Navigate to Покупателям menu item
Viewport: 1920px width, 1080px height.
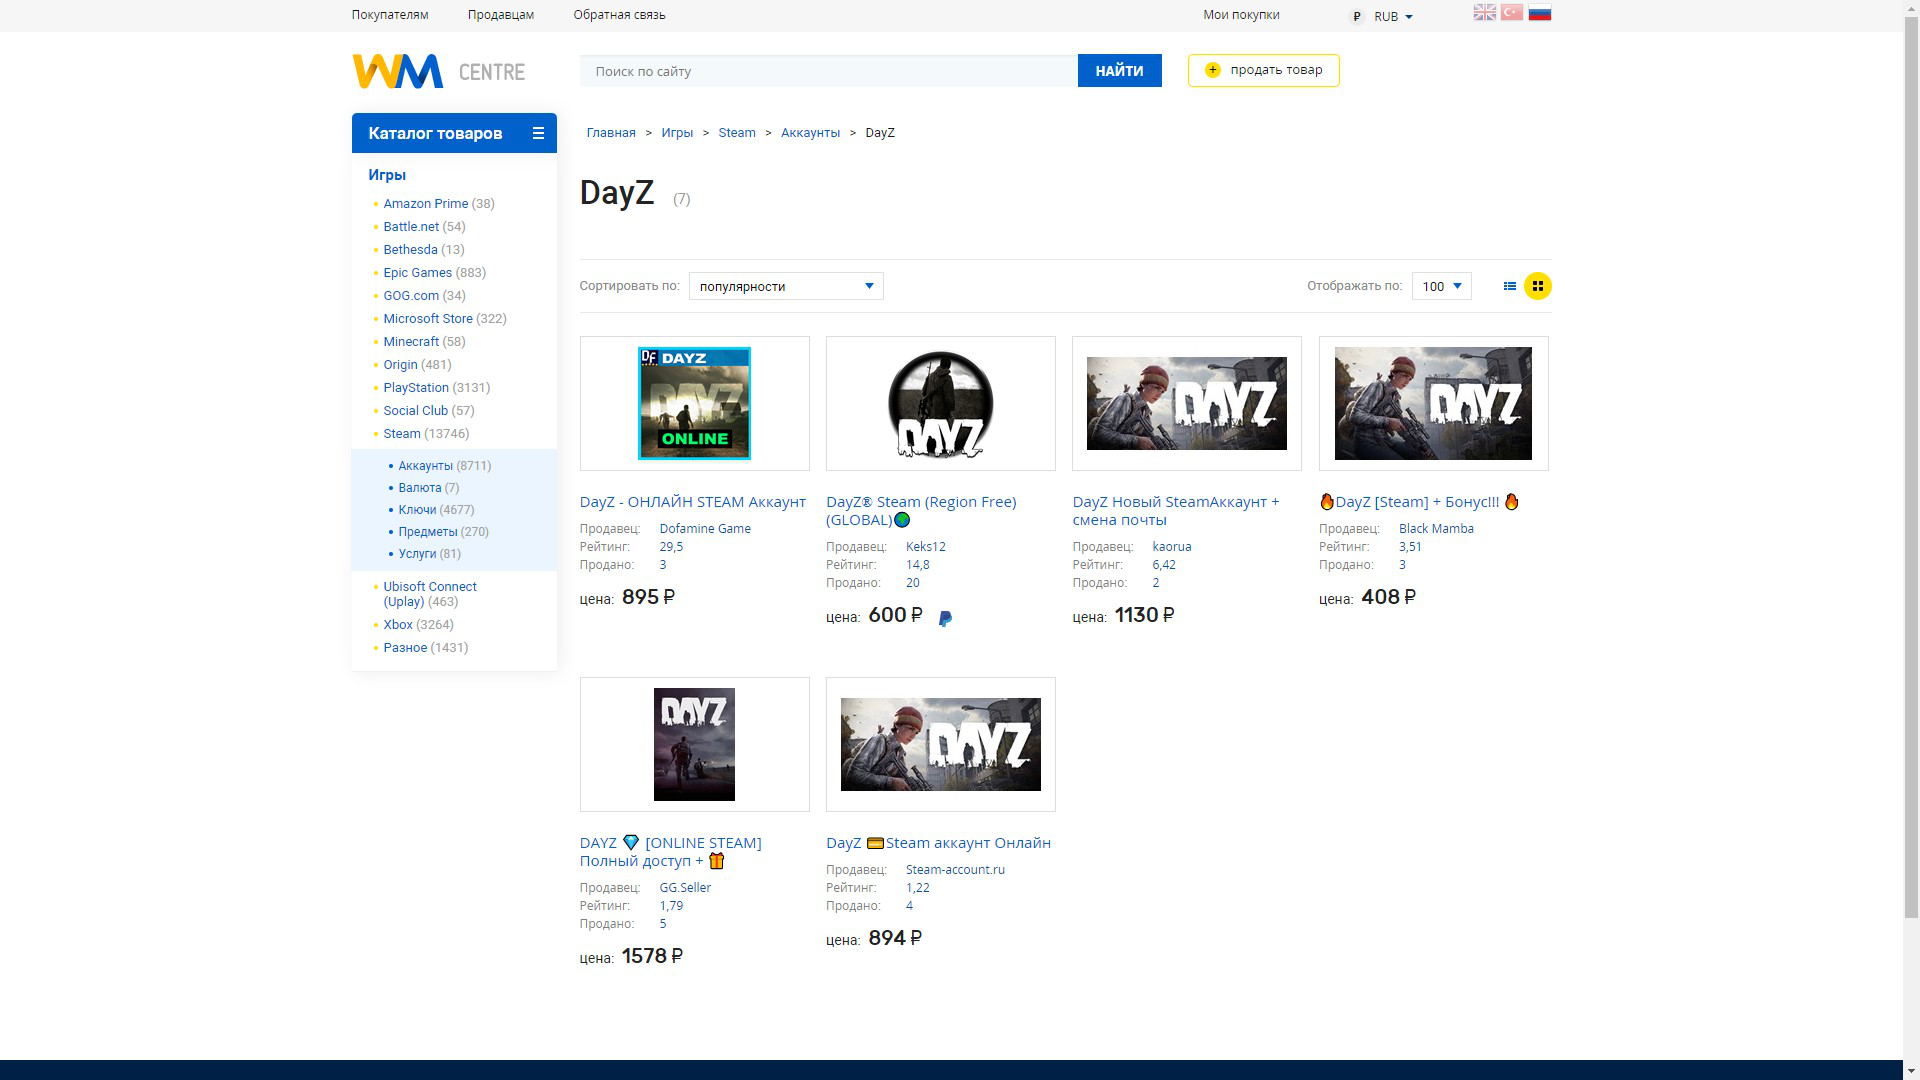click(390, 15)
